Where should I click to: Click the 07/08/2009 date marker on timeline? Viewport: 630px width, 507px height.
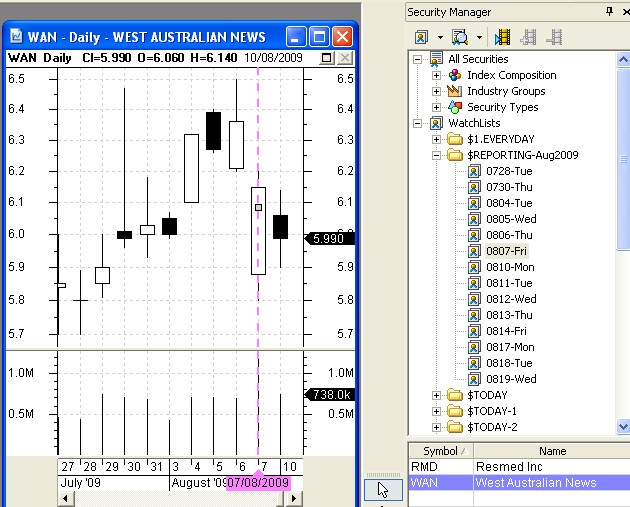click(258, 482)
